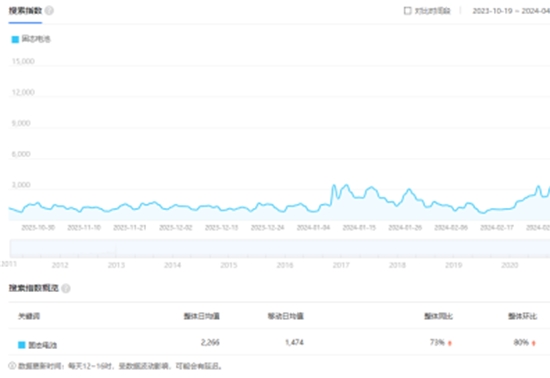Screen dimensions: 550x378
Task: Click the 整体同比 column header
Action: 438,316
